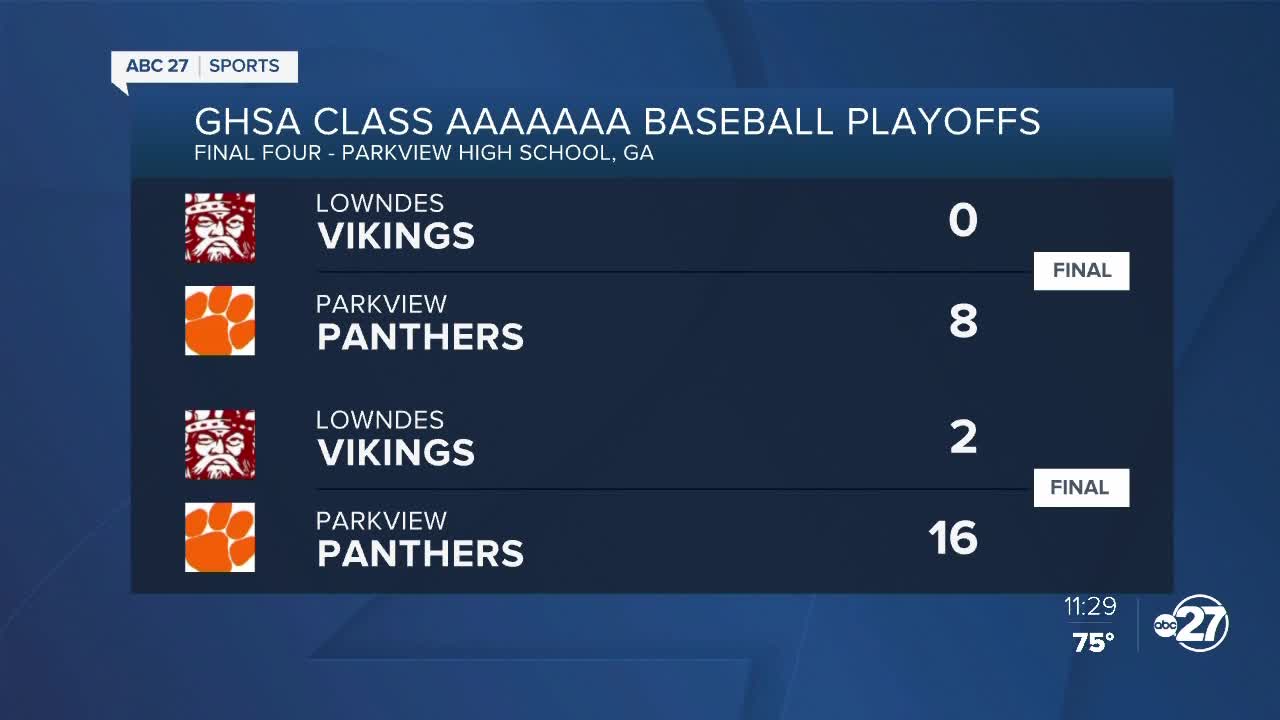This screenshot has height=720, width=1280.
Task: Click the 11:29 clock display
Action: coord(1090,607)
